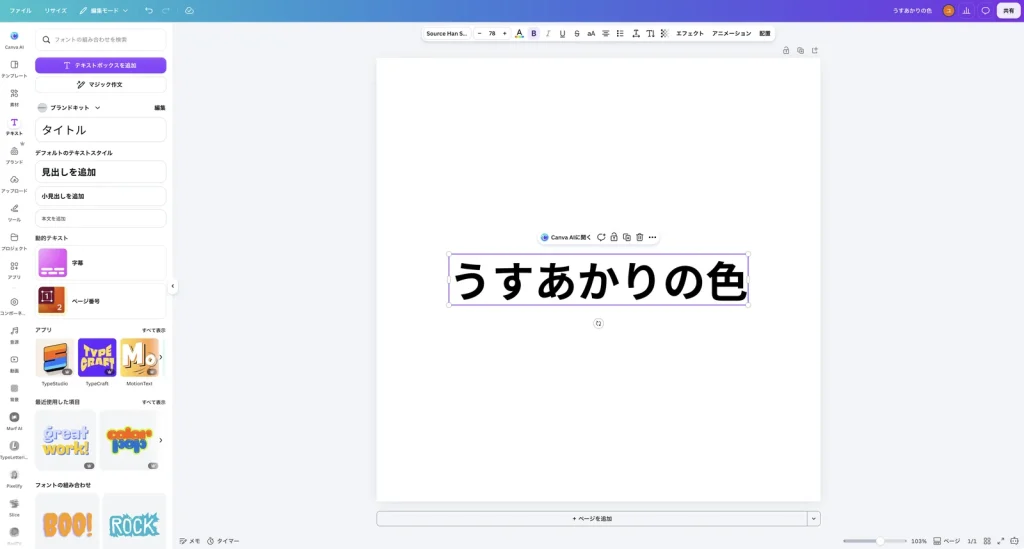This screenshot has height=549, width=1024.
Task: Open the アニメーション (animation) panel
Action: point(731,33)
